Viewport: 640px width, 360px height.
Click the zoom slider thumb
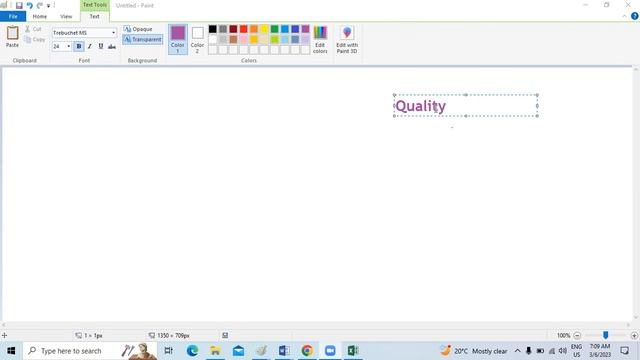606,335
